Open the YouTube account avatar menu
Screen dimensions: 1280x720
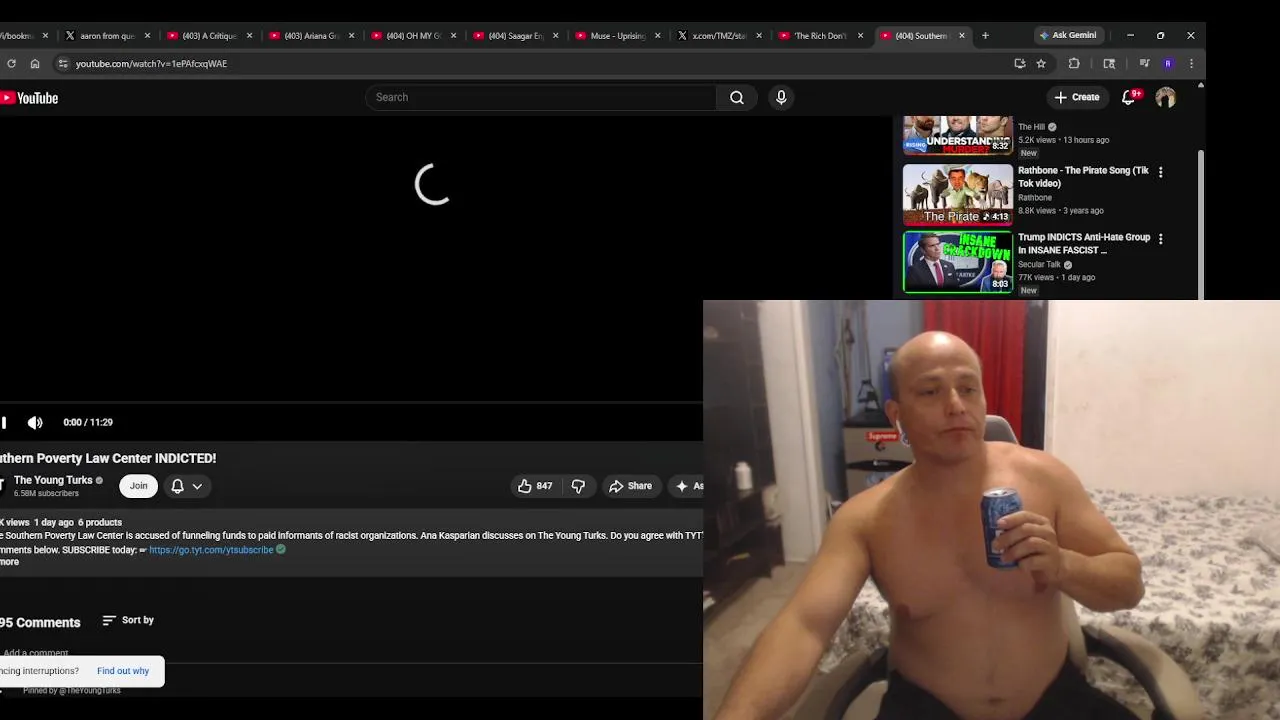pos(1166,97)
